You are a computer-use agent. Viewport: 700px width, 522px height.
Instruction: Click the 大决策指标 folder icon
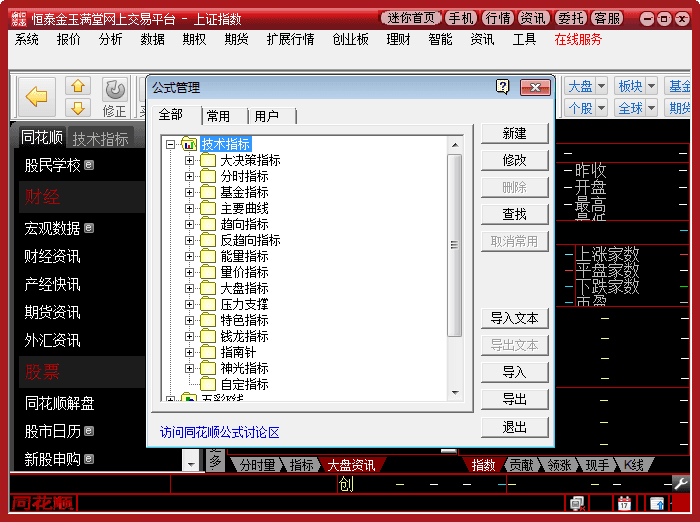[208, 160]
